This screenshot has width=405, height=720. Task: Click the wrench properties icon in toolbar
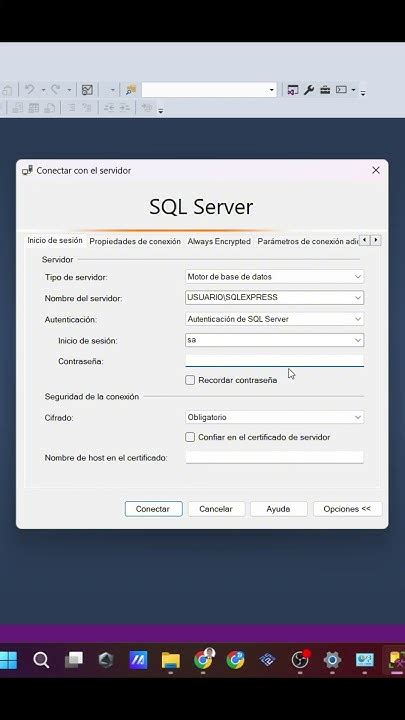[309, 90]
